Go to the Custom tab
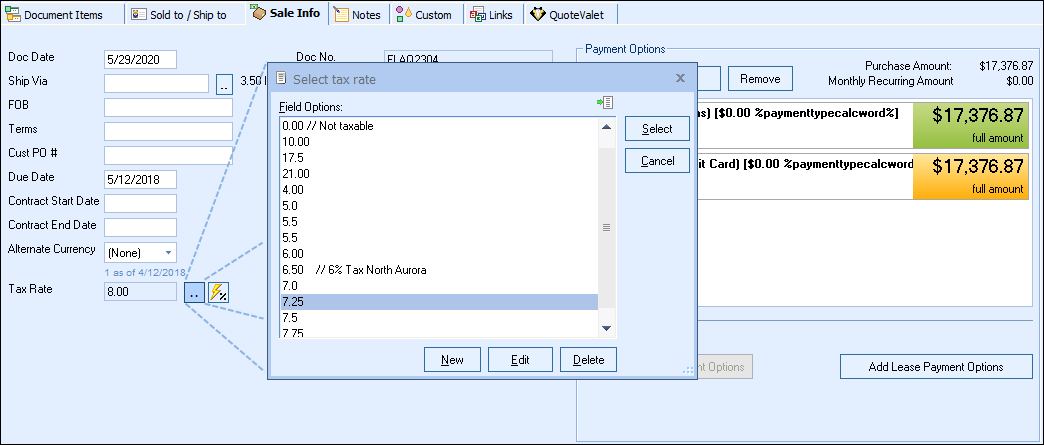Image resolution: width=1044 pixels, height=445 pixels. pyautogui.click(x=425, y=15)
